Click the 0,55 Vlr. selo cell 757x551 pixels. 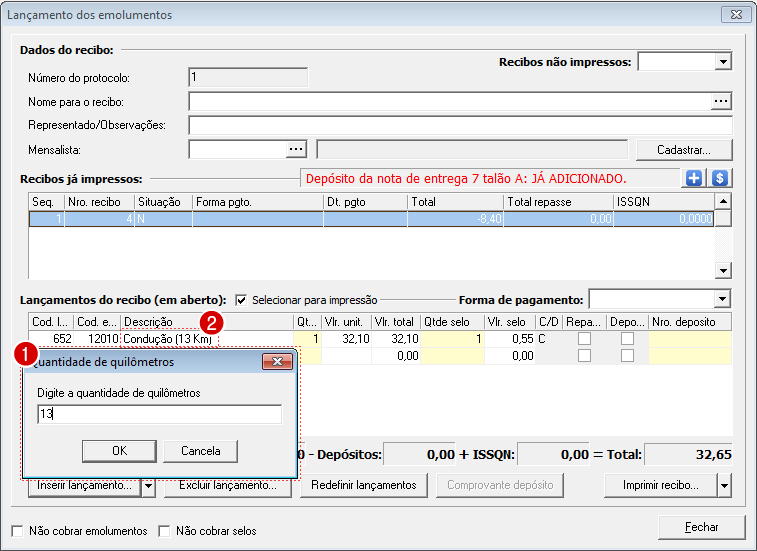click(510, 339)
